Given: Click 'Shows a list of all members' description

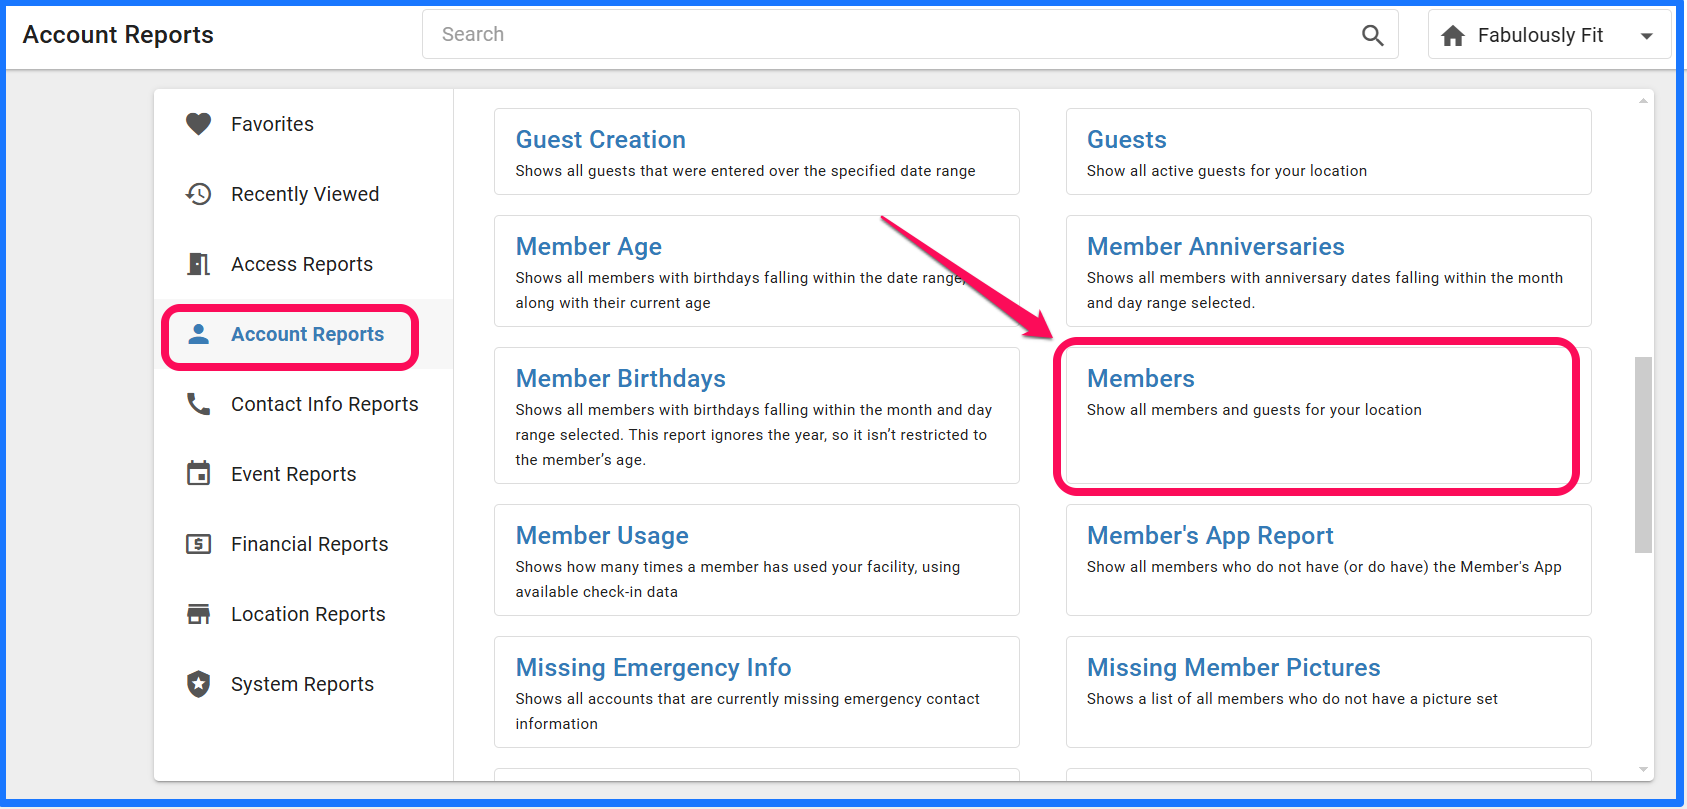Looking at the screenshot, I should pyautogui.click(x=1292, y=699).
